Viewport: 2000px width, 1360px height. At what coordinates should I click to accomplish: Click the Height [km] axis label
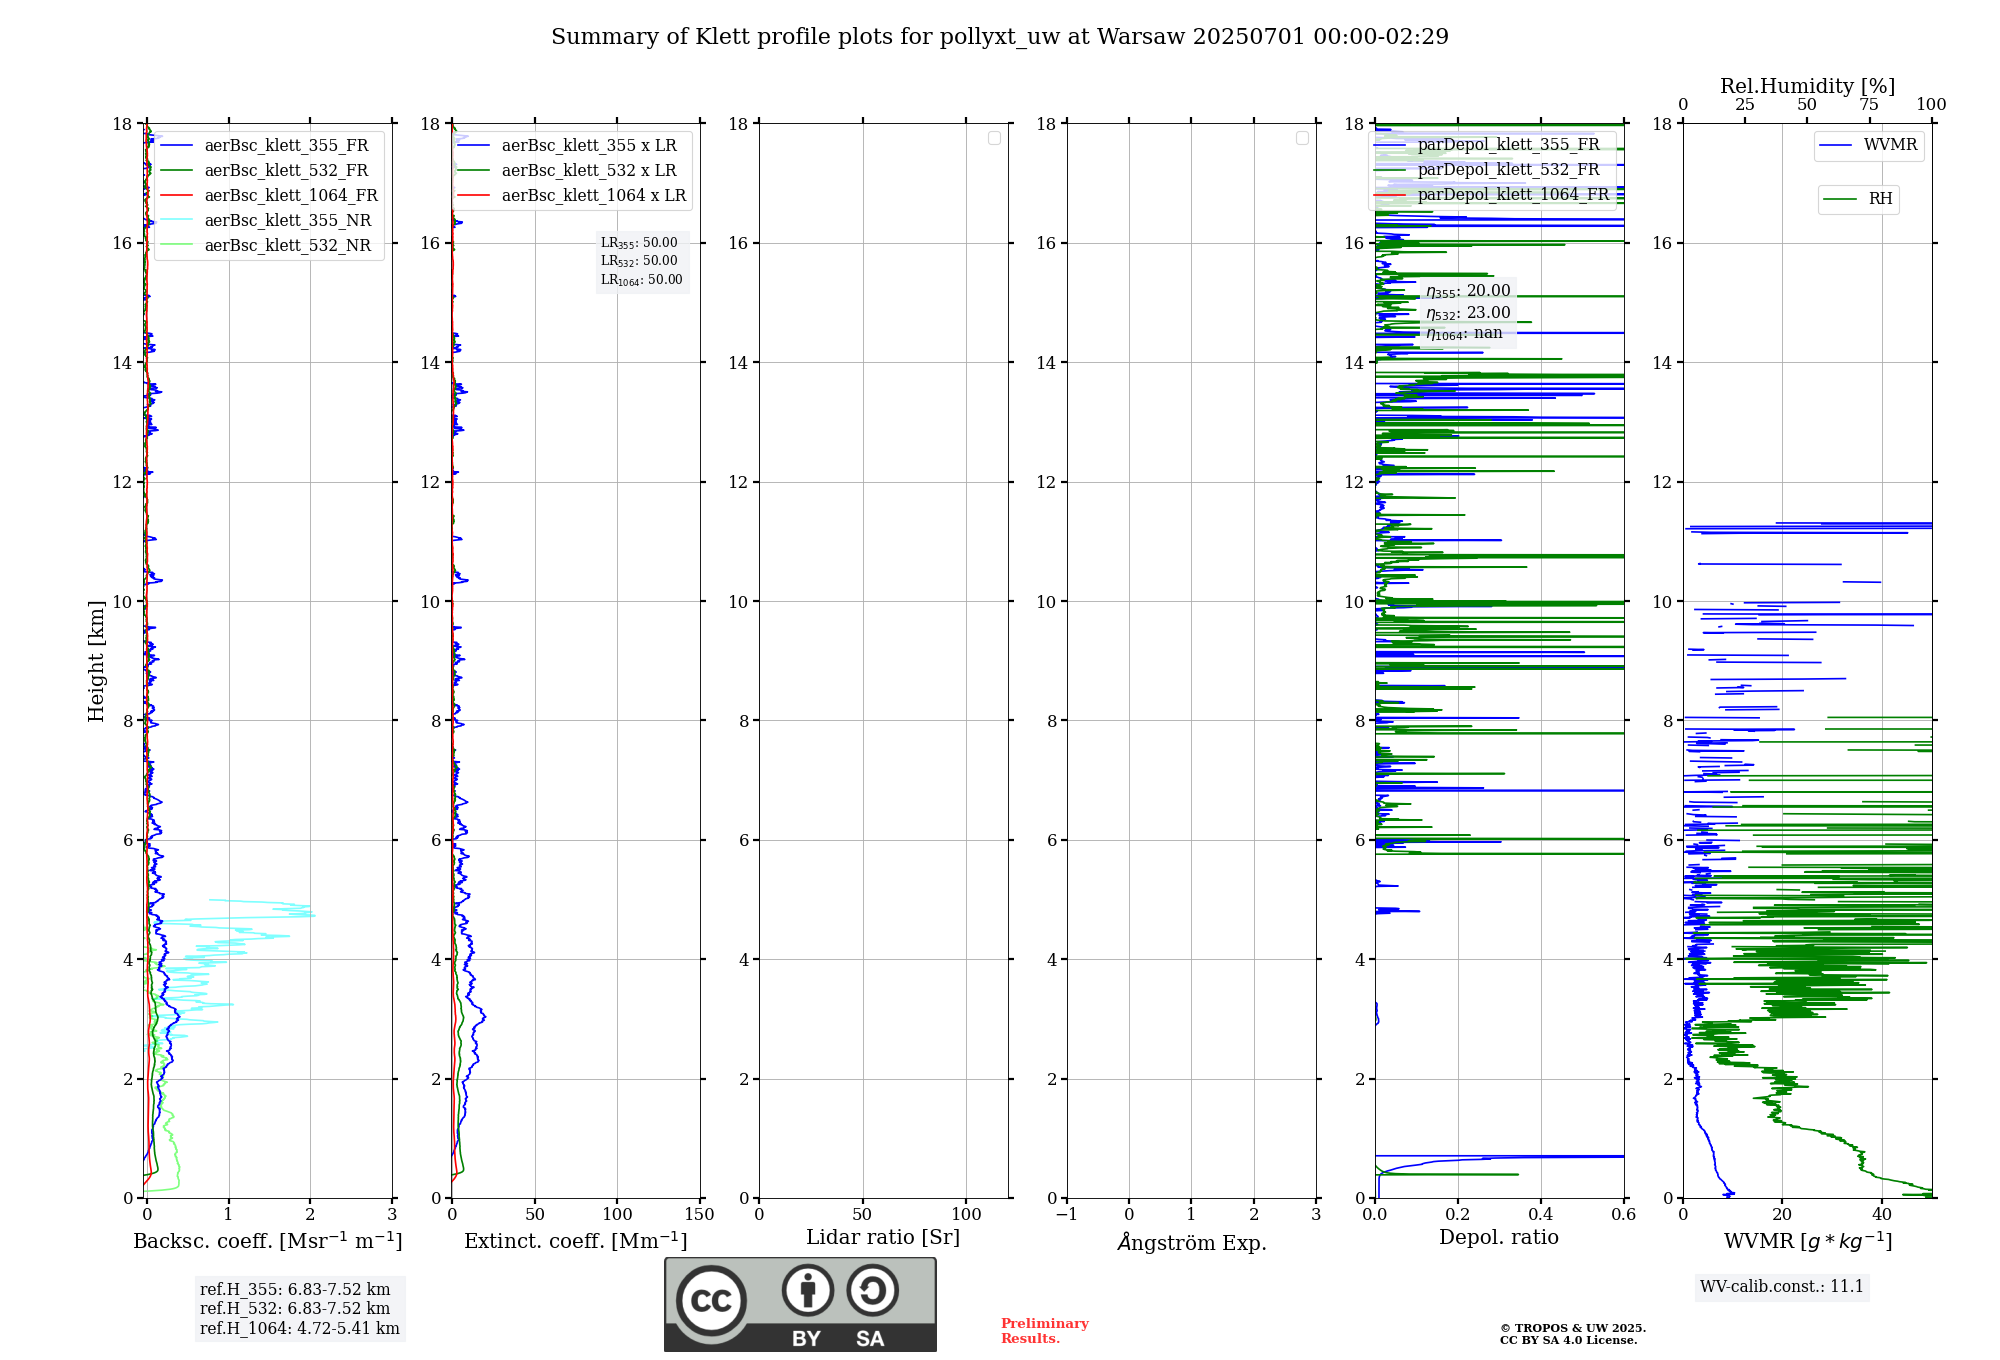(x=96, y=661)
